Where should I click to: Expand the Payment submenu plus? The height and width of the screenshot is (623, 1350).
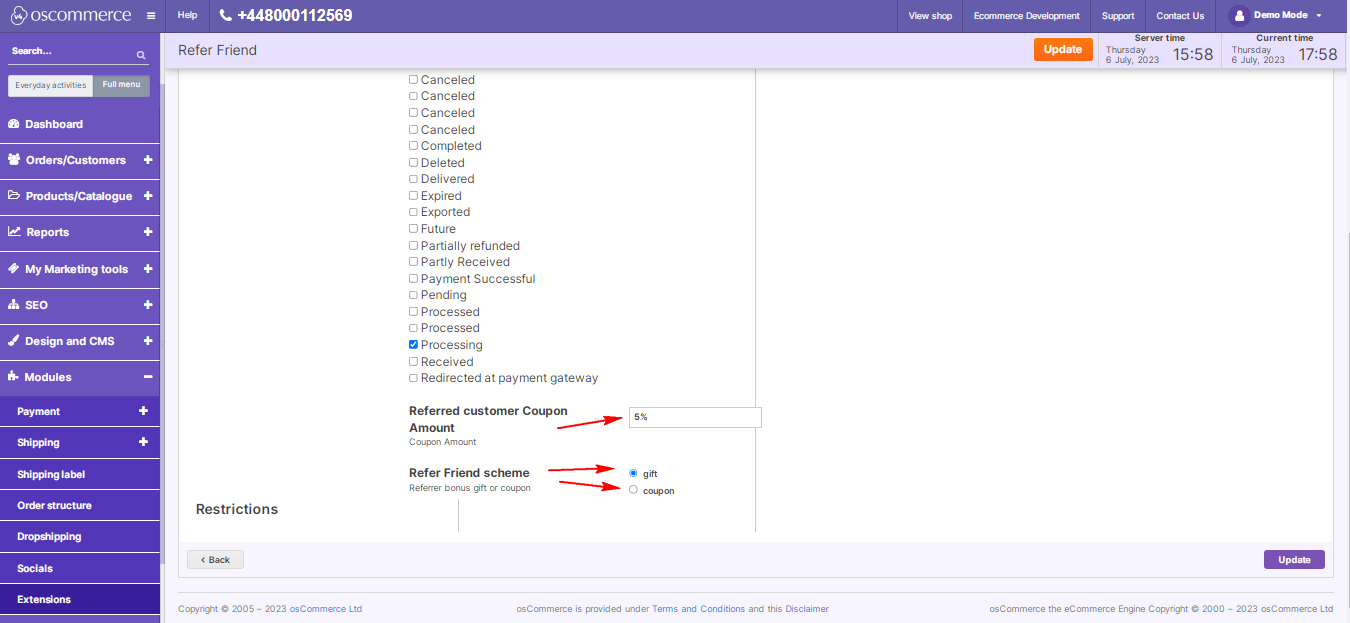(x=143, y=411)
